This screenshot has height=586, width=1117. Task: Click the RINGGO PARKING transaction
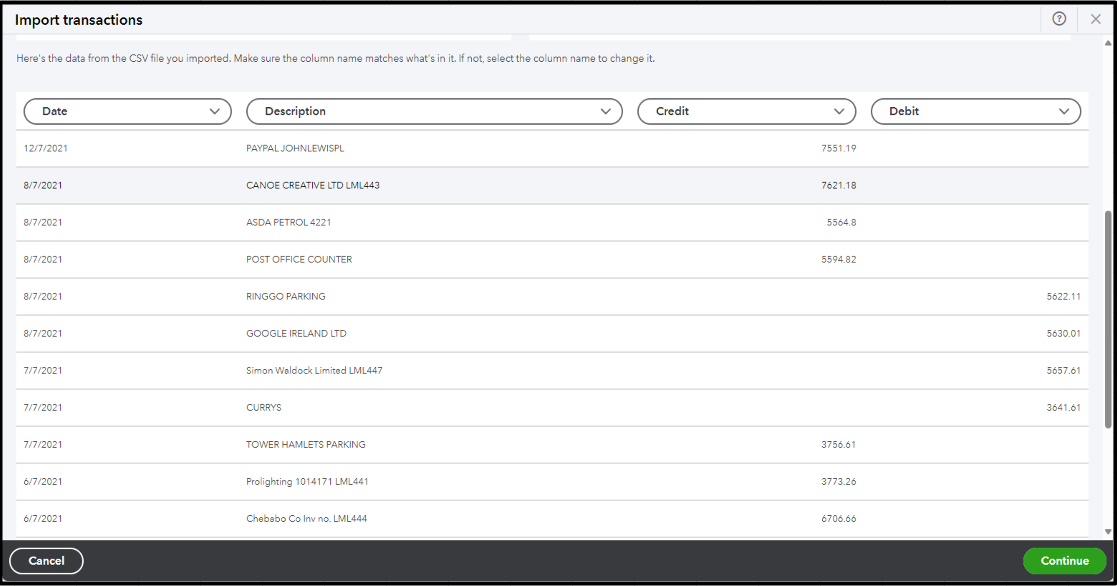(x=286, y=296)
